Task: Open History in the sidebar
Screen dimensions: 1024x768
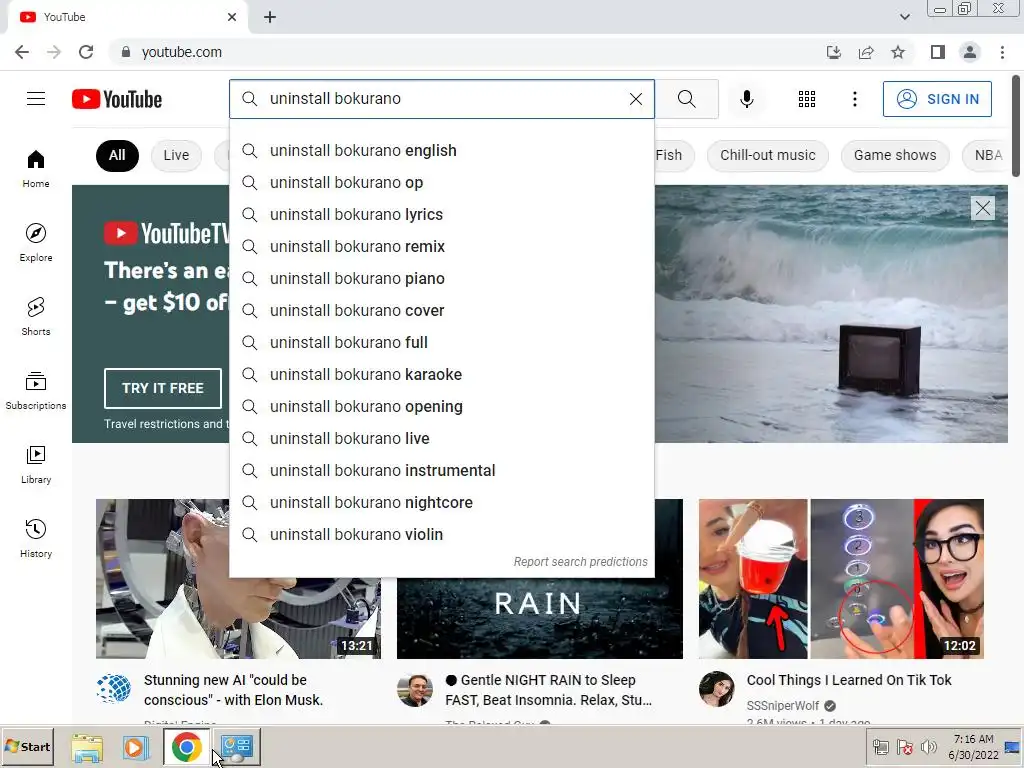Action: point(36,538)
